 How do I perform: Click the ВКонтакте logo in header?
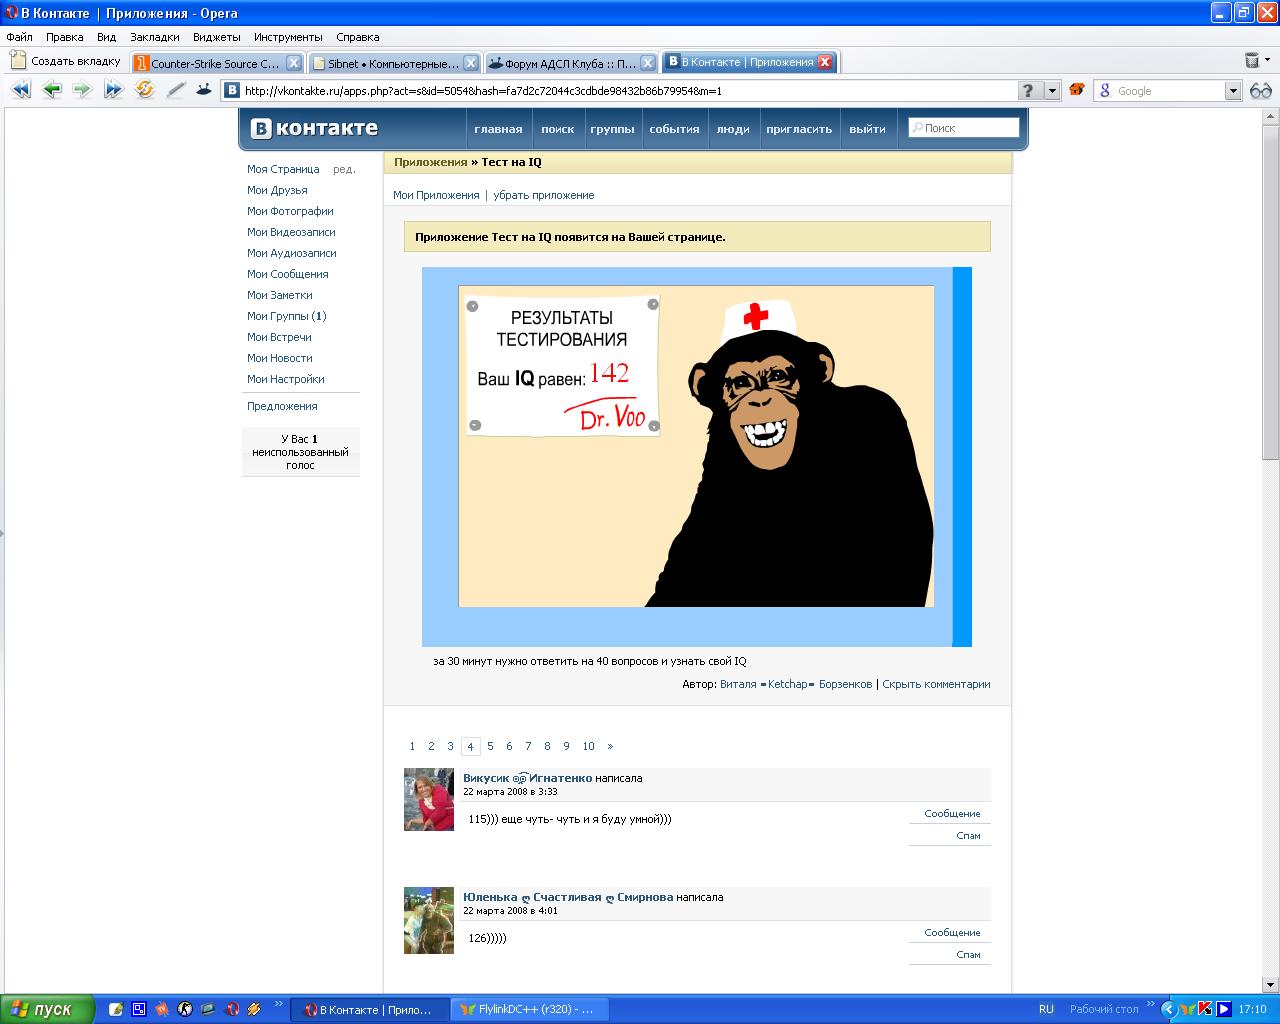coord(314,128)
